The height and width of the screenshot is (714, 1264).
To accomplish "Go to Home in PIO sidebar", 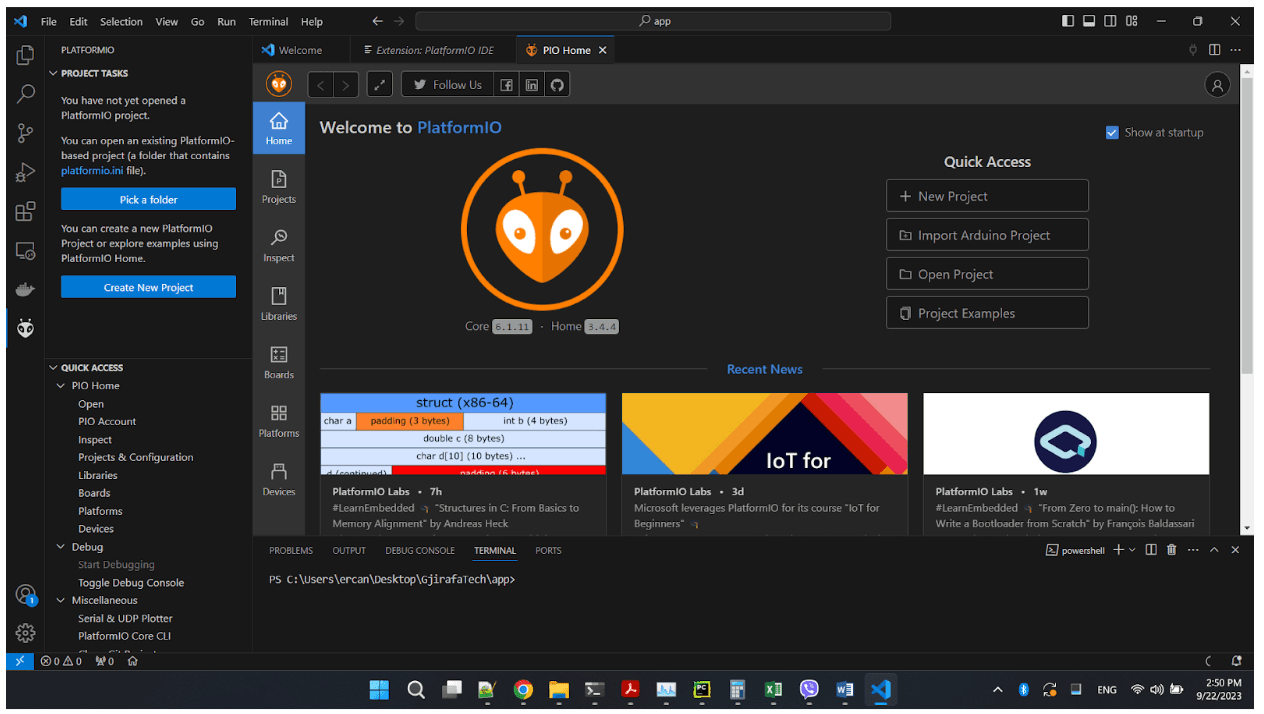I will pyautogui.click(x=279, y=129).
